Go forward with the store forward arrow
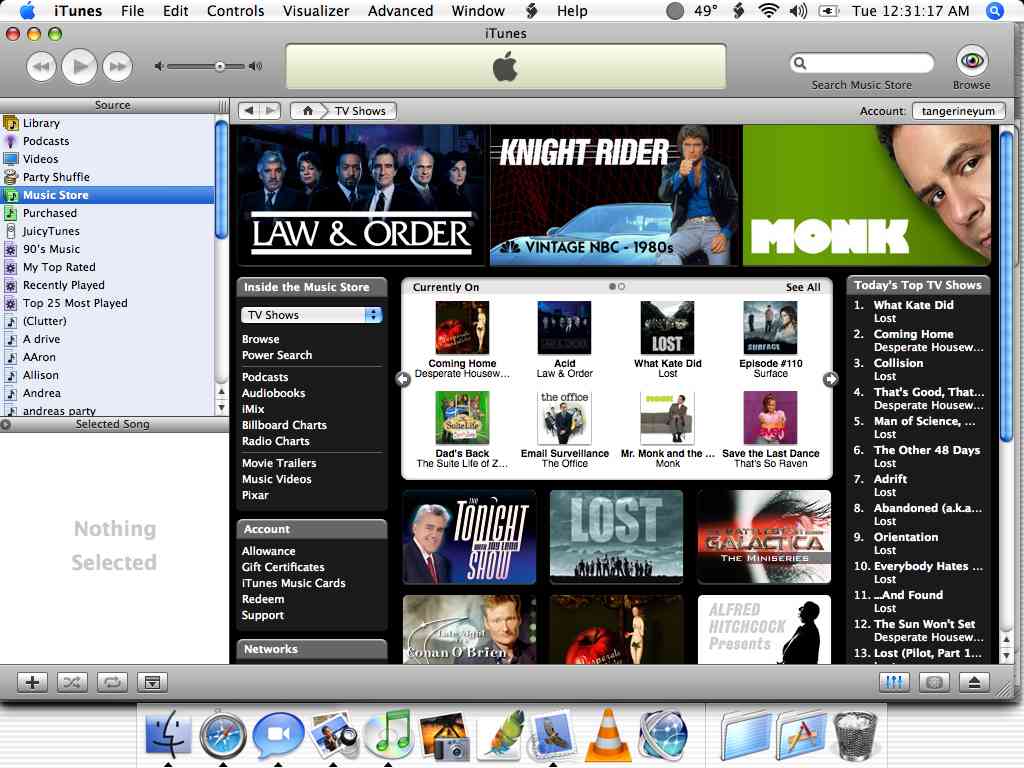This screenshot has width=1024, height=768. pos(270,111)
